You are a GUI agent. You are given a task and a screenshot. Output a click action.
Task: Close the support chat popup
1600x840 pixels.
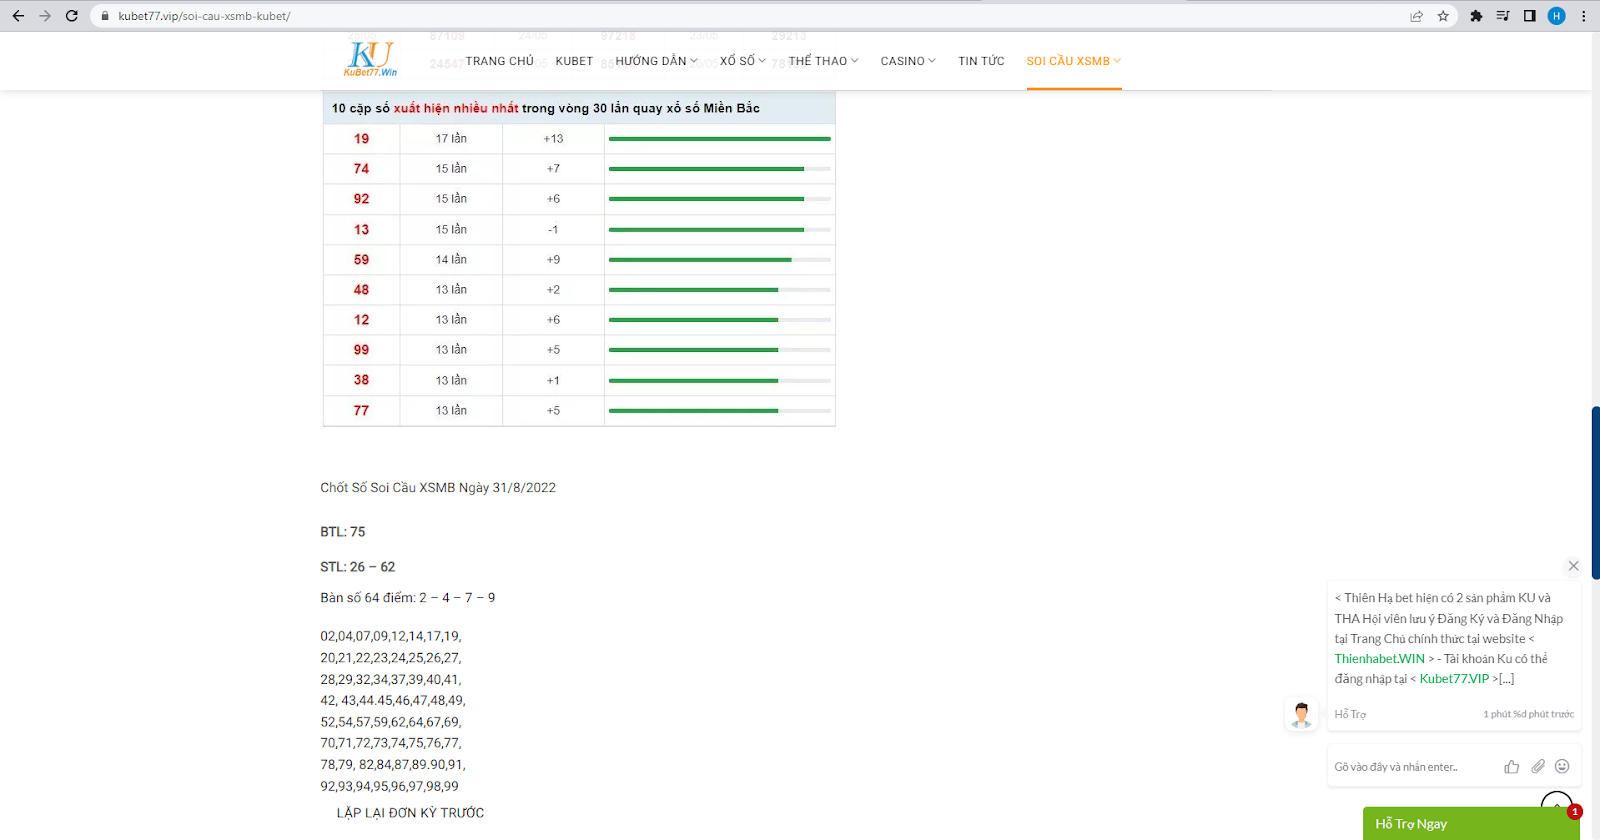point(1573,566)
